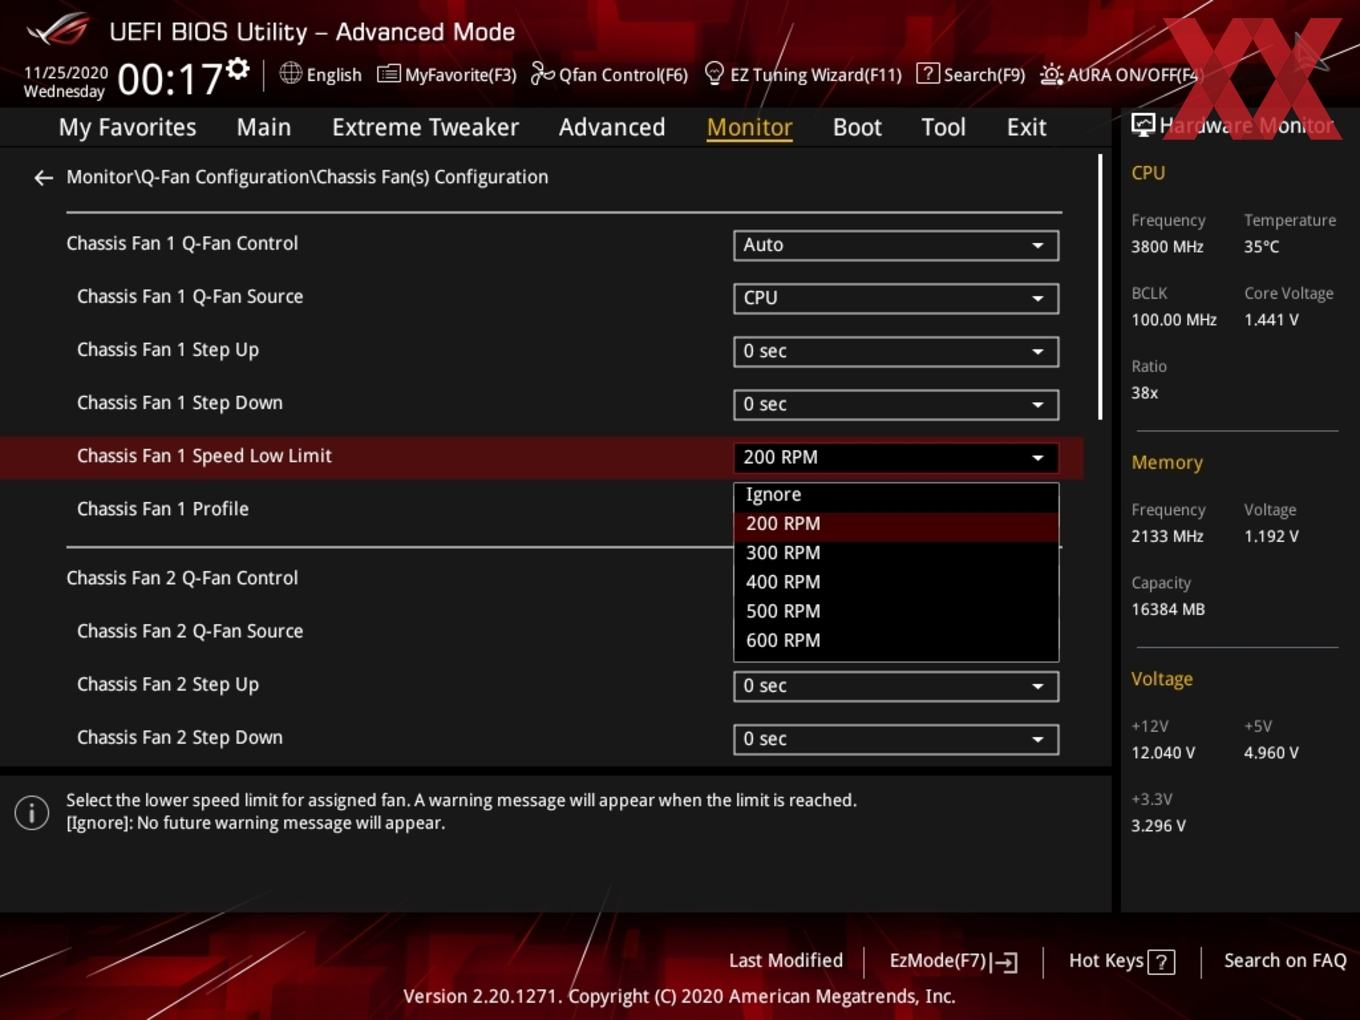This screenshot has height=1020, width=1360.
Task: Go to the Boot tab
Action: point(857,127)
